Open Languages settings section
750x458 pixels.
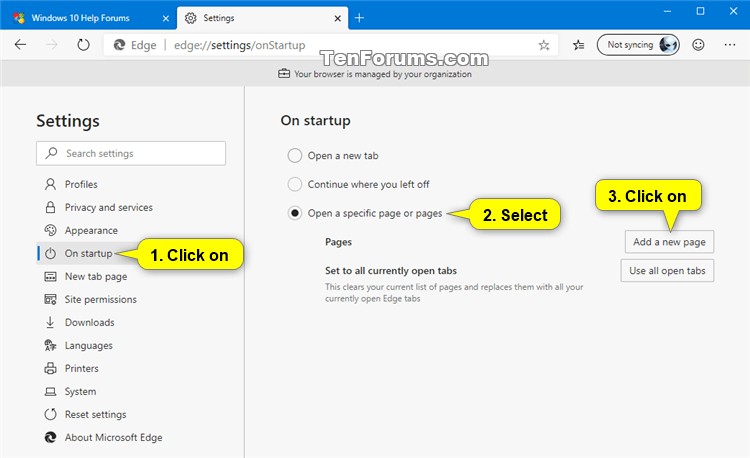pos(88,345)
